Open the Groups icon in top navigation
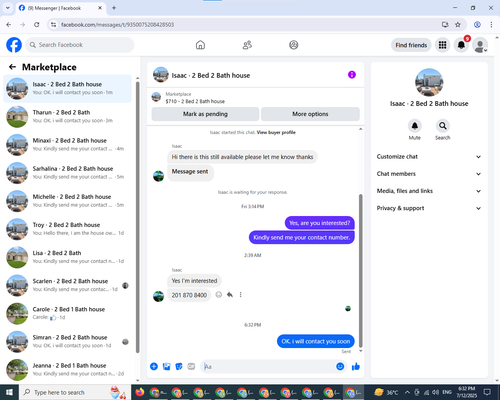This screenshot has width=500, height=400. pyautogui.click(x=294, y=45)
